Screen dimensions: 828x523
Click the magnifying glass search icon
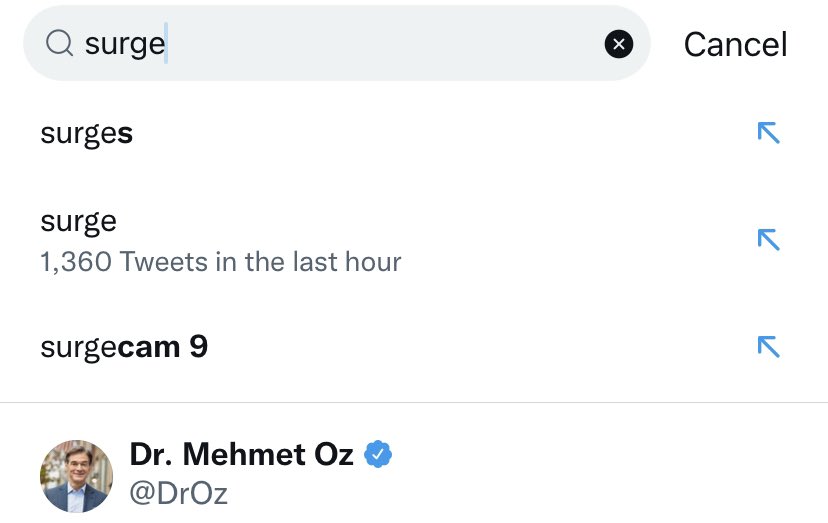coord(60,44)
